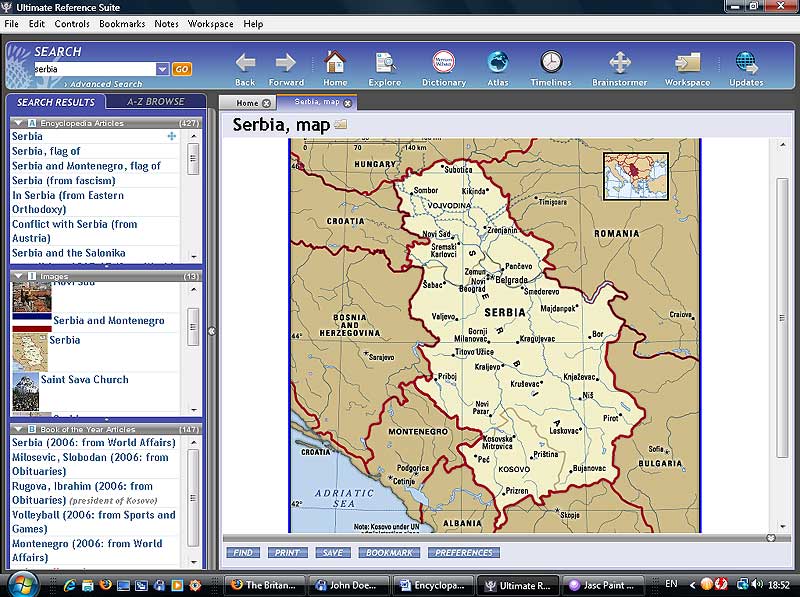Open the Serbia map image thumbnail
Screen dimensions: 800x597
pyautogui.click(x=30, y=352)
